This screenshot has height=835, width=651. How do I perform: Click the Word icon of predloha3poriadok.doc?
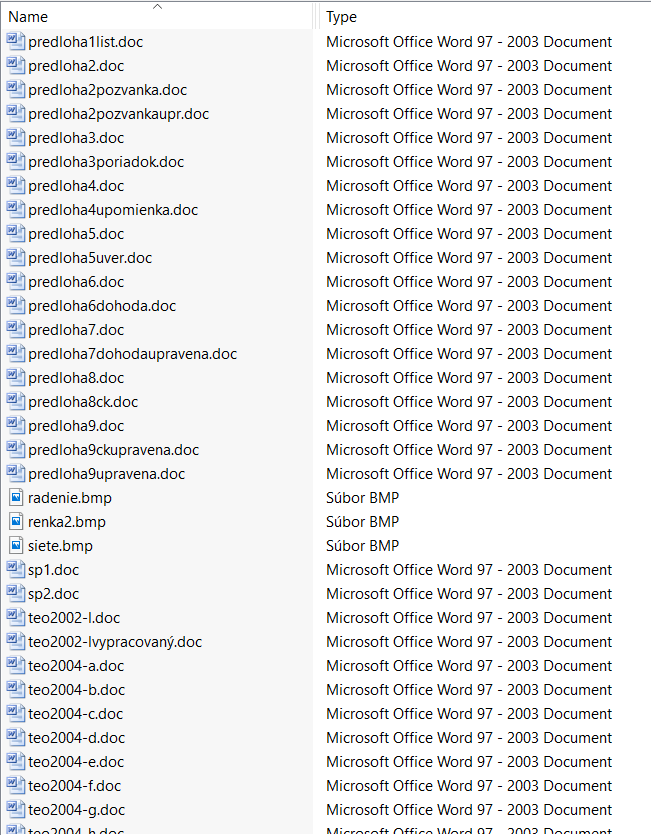[16, 161]
